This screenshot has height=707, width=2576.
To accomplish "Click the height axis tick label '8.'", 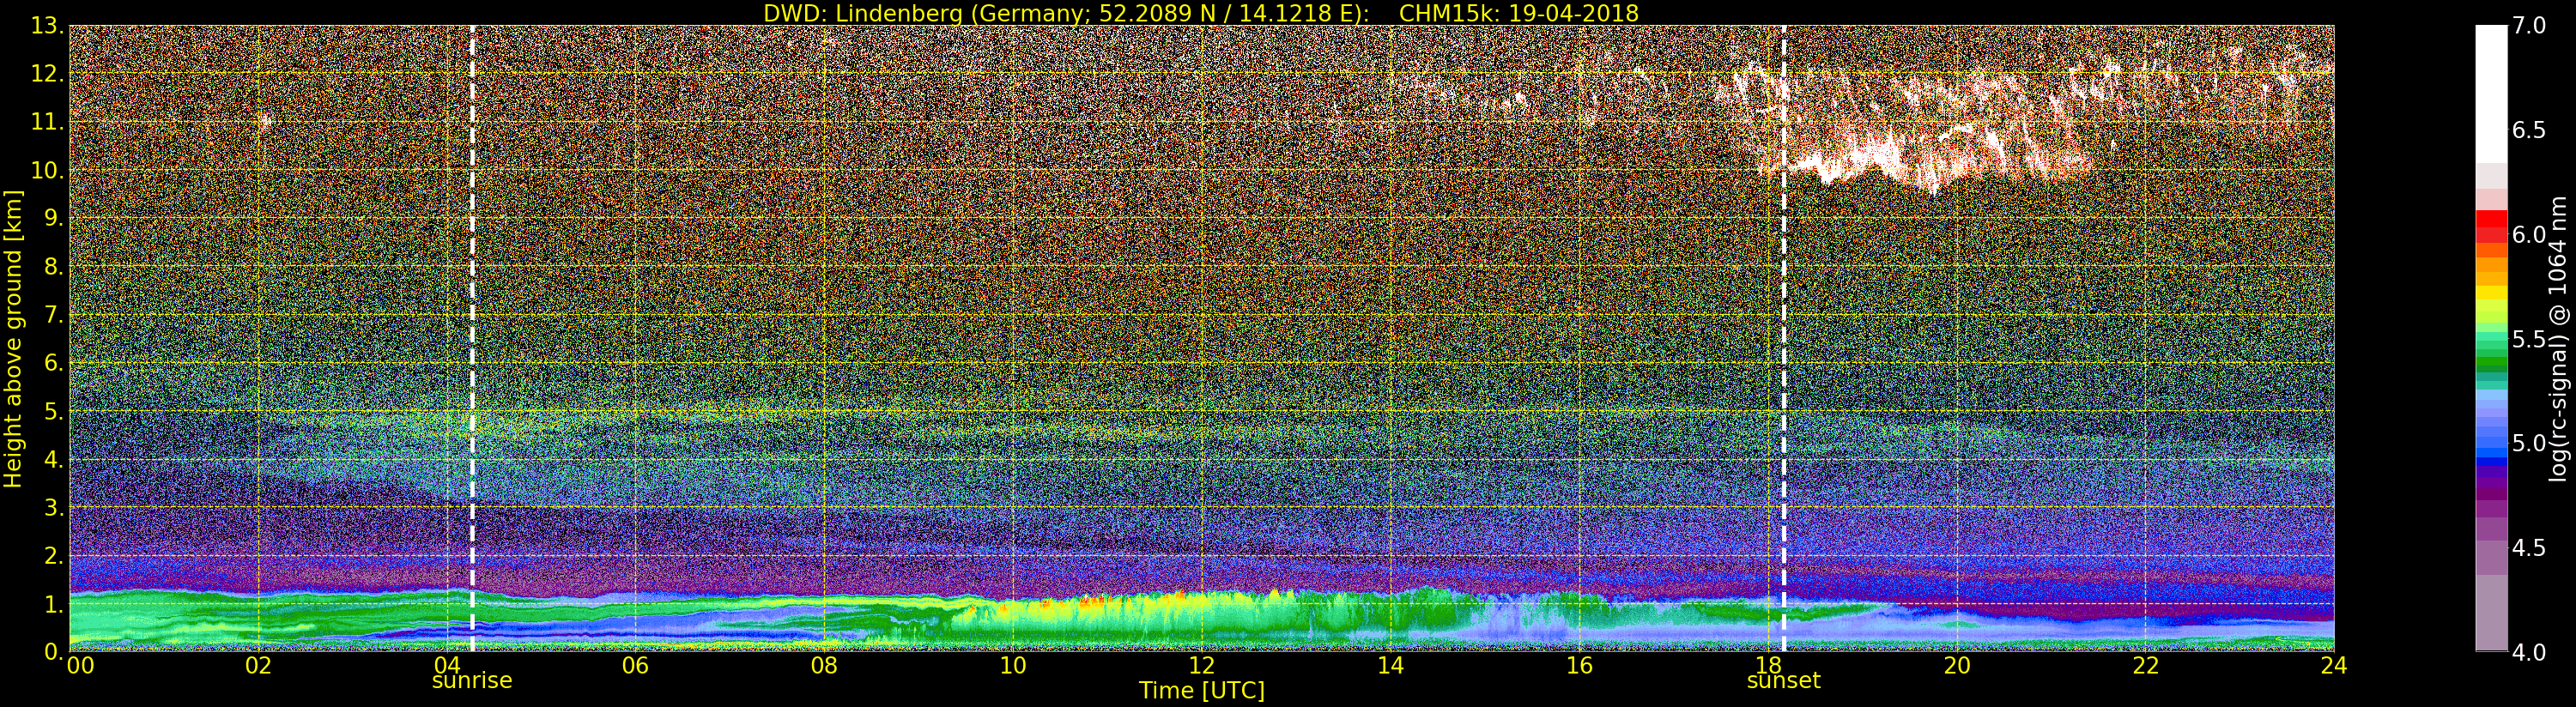I will coord(53,267).
